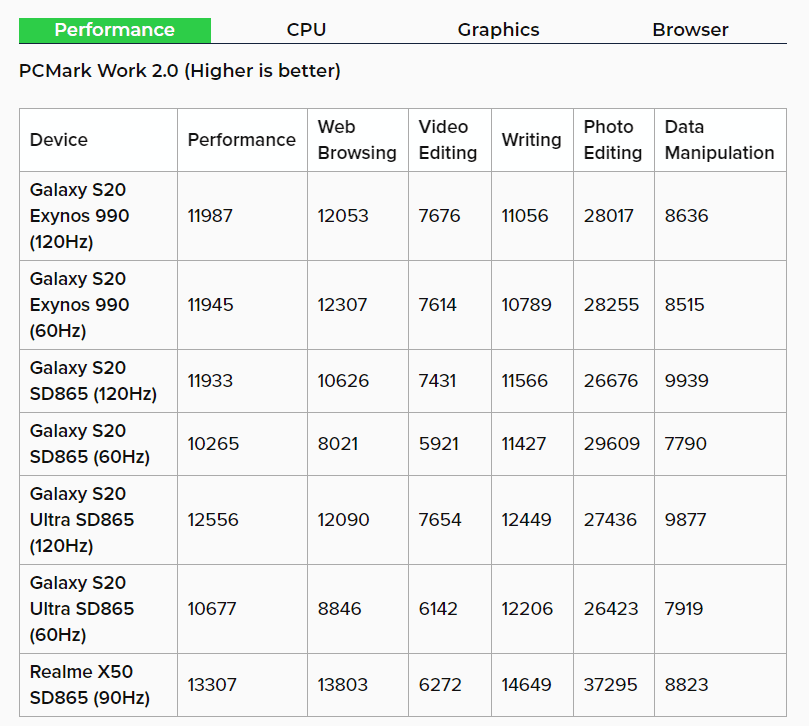The image size is (809, 726).
Task: Click the Galaxy S20 SD865 (60Hz) device cell
Action: 89,444
